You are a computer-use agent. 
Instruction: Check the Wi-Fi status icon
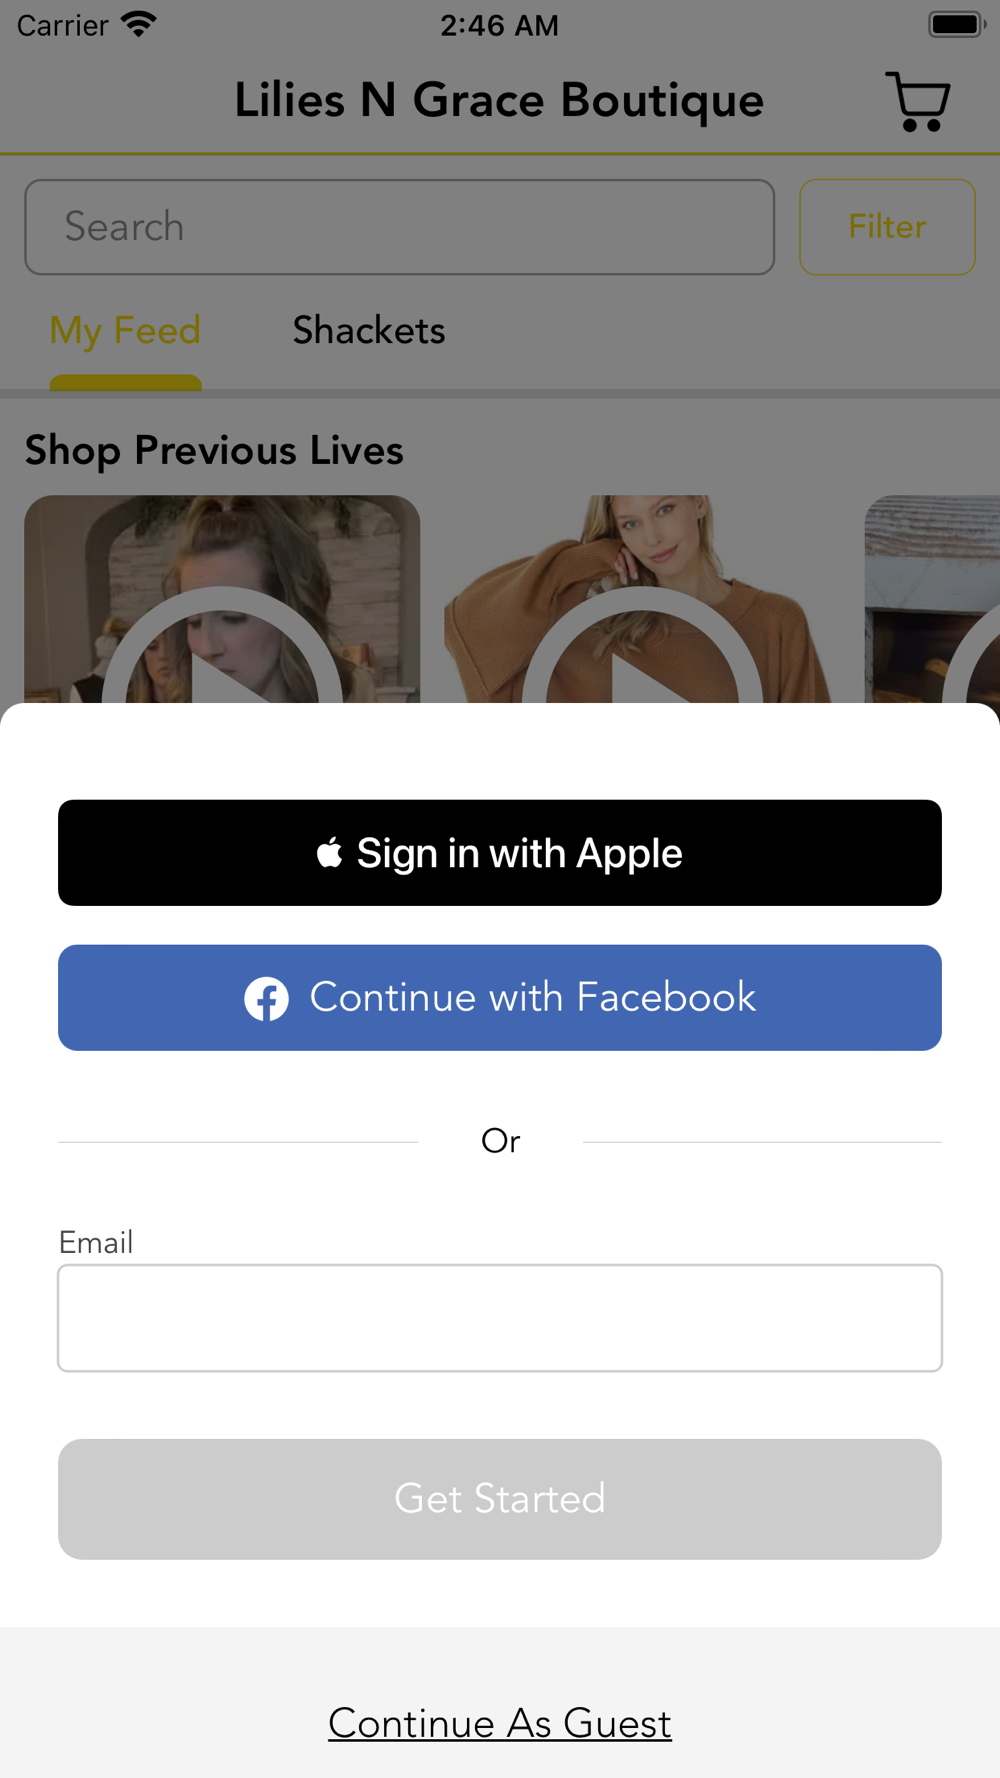point(139,24)
